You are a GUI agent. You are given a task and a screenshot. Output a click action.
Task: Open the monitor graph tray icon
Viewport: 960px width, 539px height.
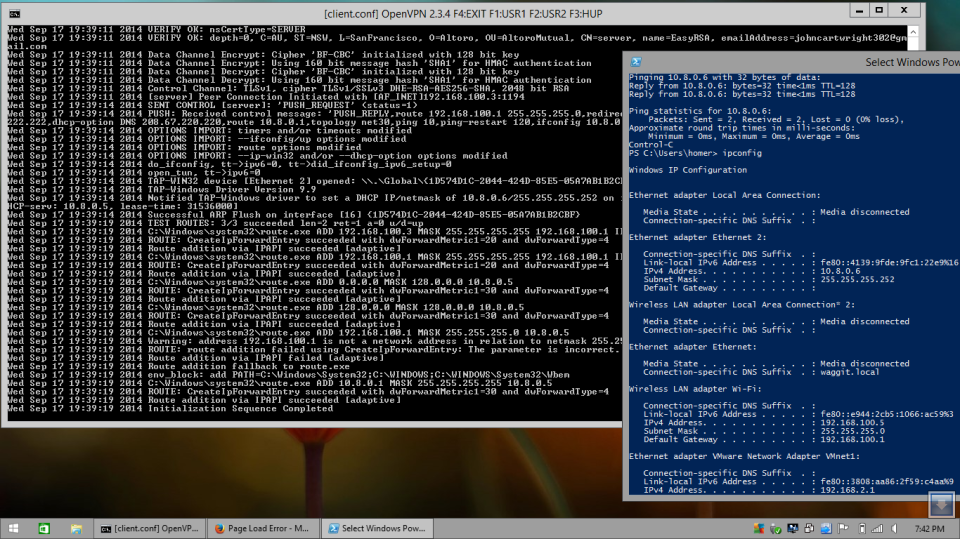point(793,529)
